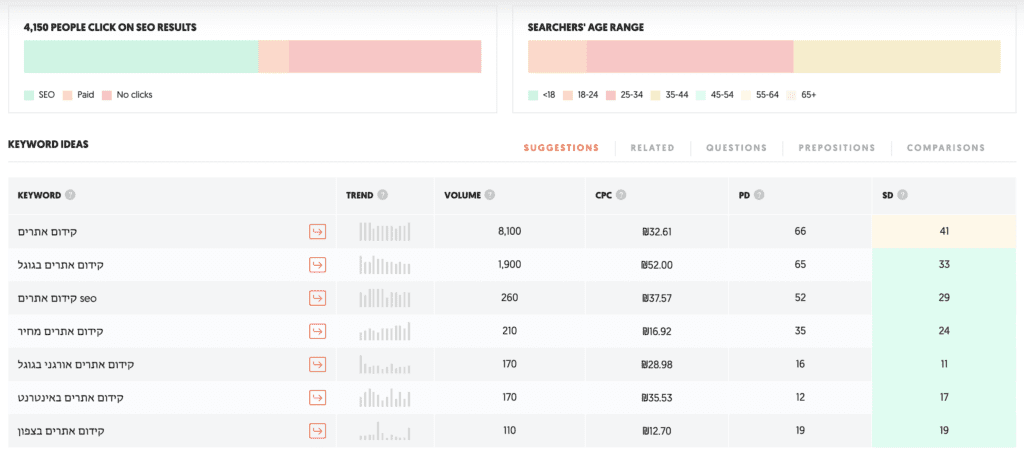Select the Prepositions tab
Screen dimensions: 1024x455
pos(836,148)
